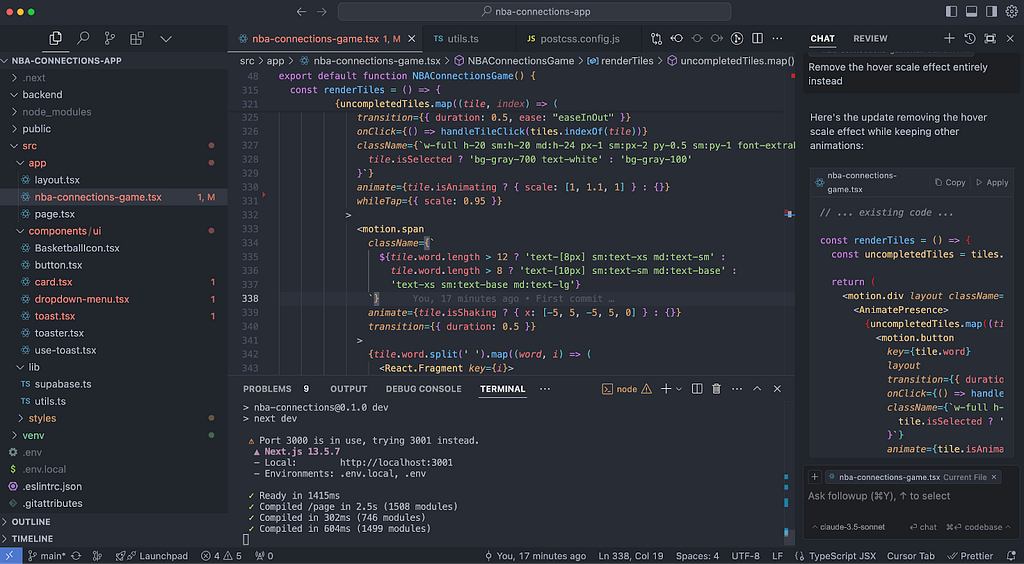Open errors and warnings count in status bar

click(221, 556)
